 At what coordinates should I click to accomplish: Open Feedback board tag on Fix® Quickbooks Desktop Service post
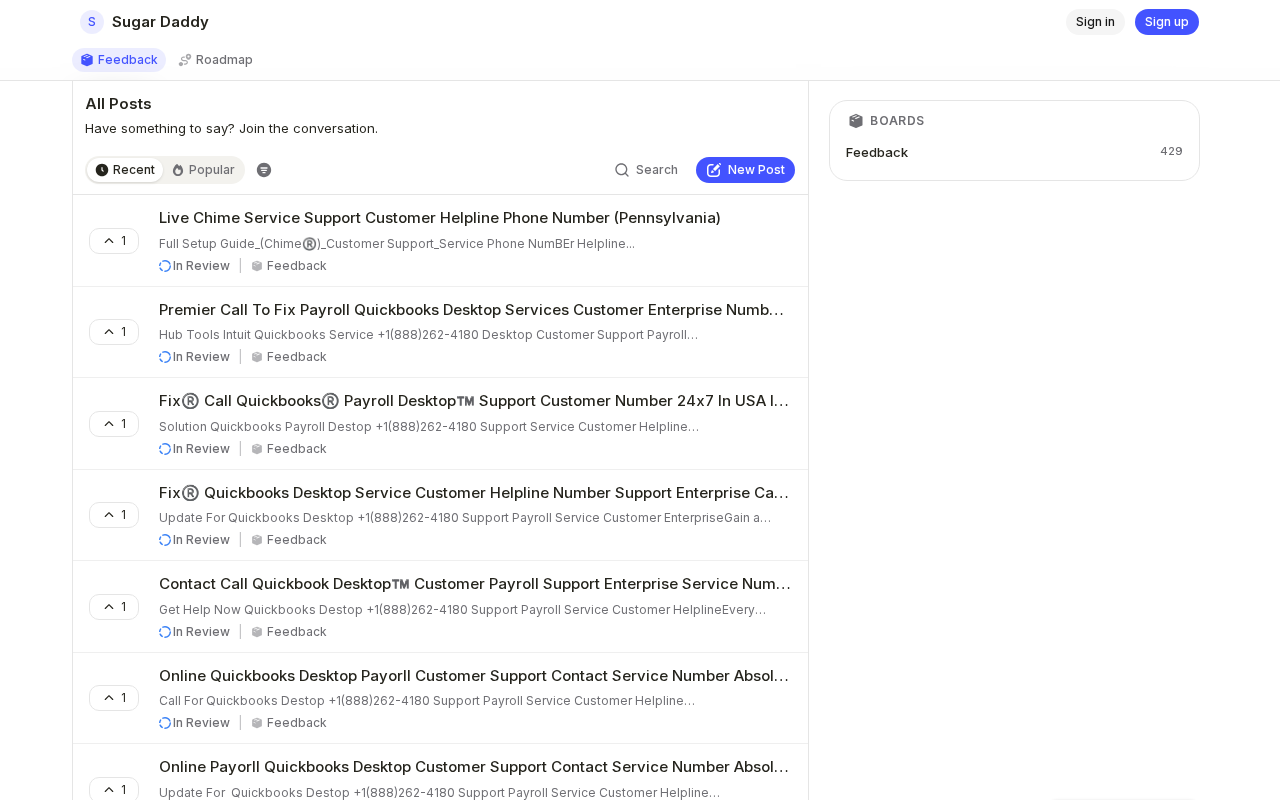[289, 540]
